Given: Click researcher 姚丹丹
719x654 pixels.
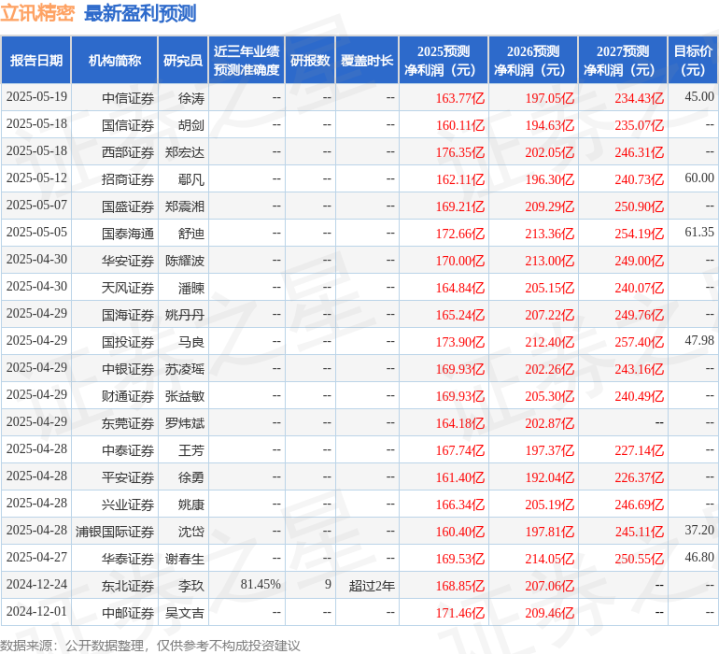Looking at the screenshot, I should 185,315.
